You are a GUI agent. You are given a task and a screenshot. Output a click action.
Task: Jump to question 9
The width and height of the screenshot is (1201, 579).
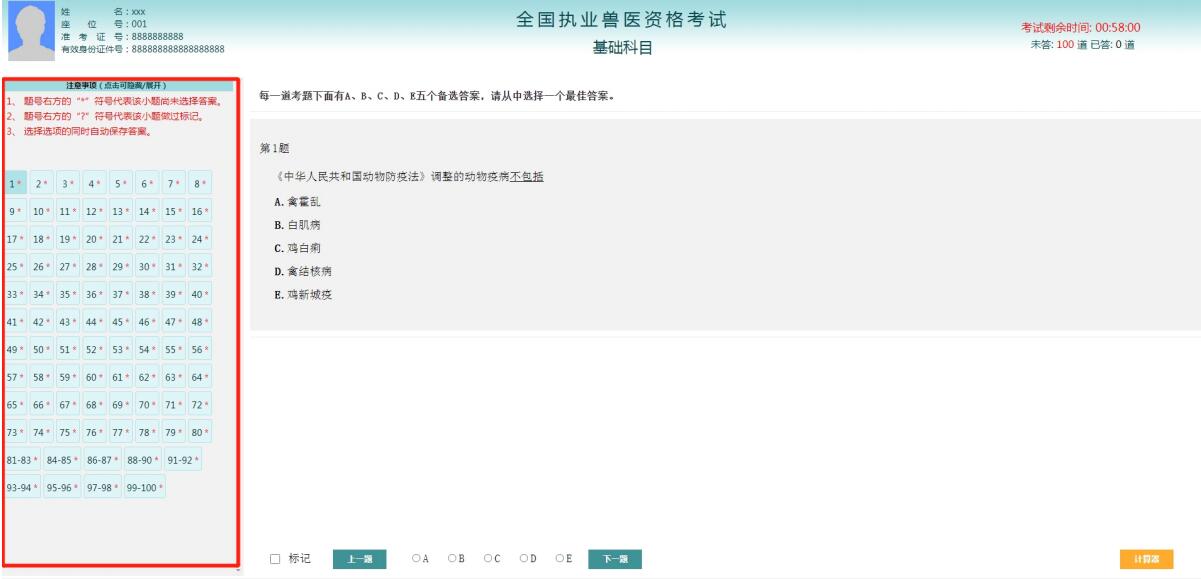tap(16, 211)
